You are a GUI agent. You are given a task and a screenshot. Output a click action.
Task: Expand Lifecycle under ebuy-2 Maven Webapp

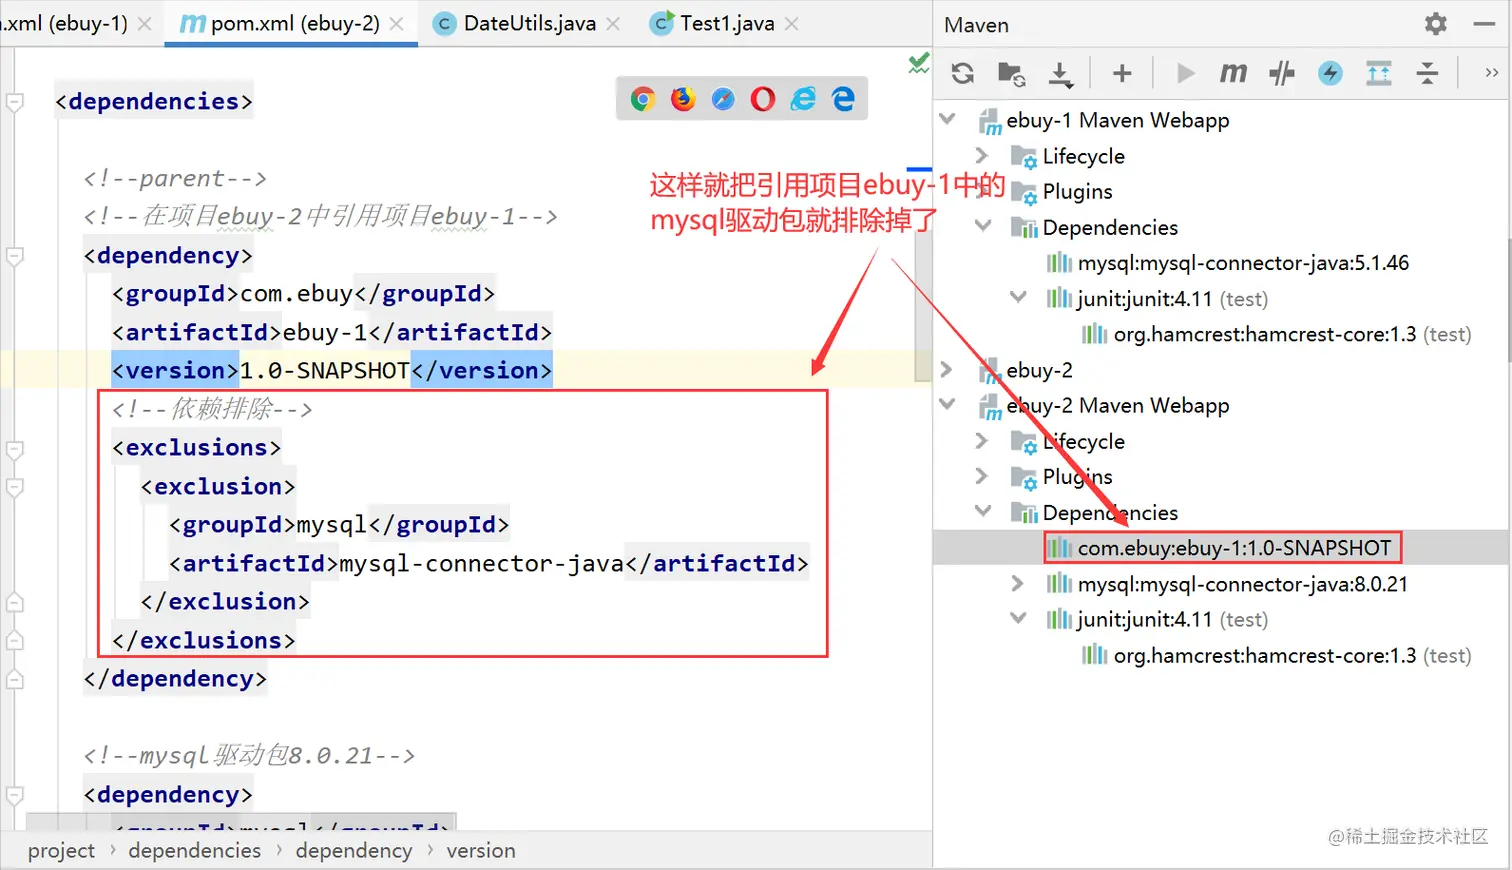[x=982, y=440]
